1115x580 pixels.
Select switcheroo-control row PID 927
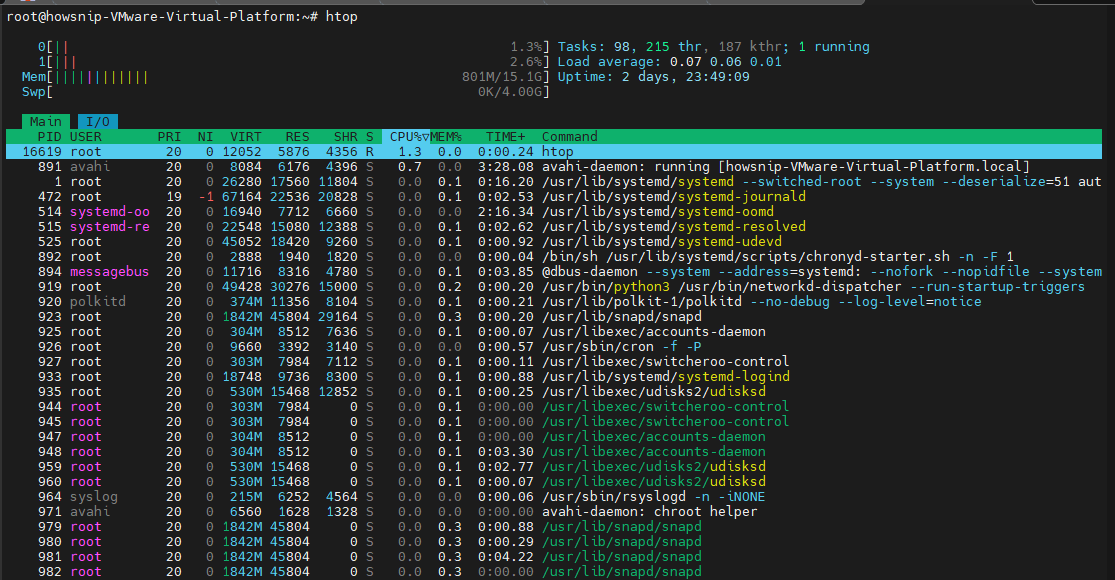[x=554, y=361]
